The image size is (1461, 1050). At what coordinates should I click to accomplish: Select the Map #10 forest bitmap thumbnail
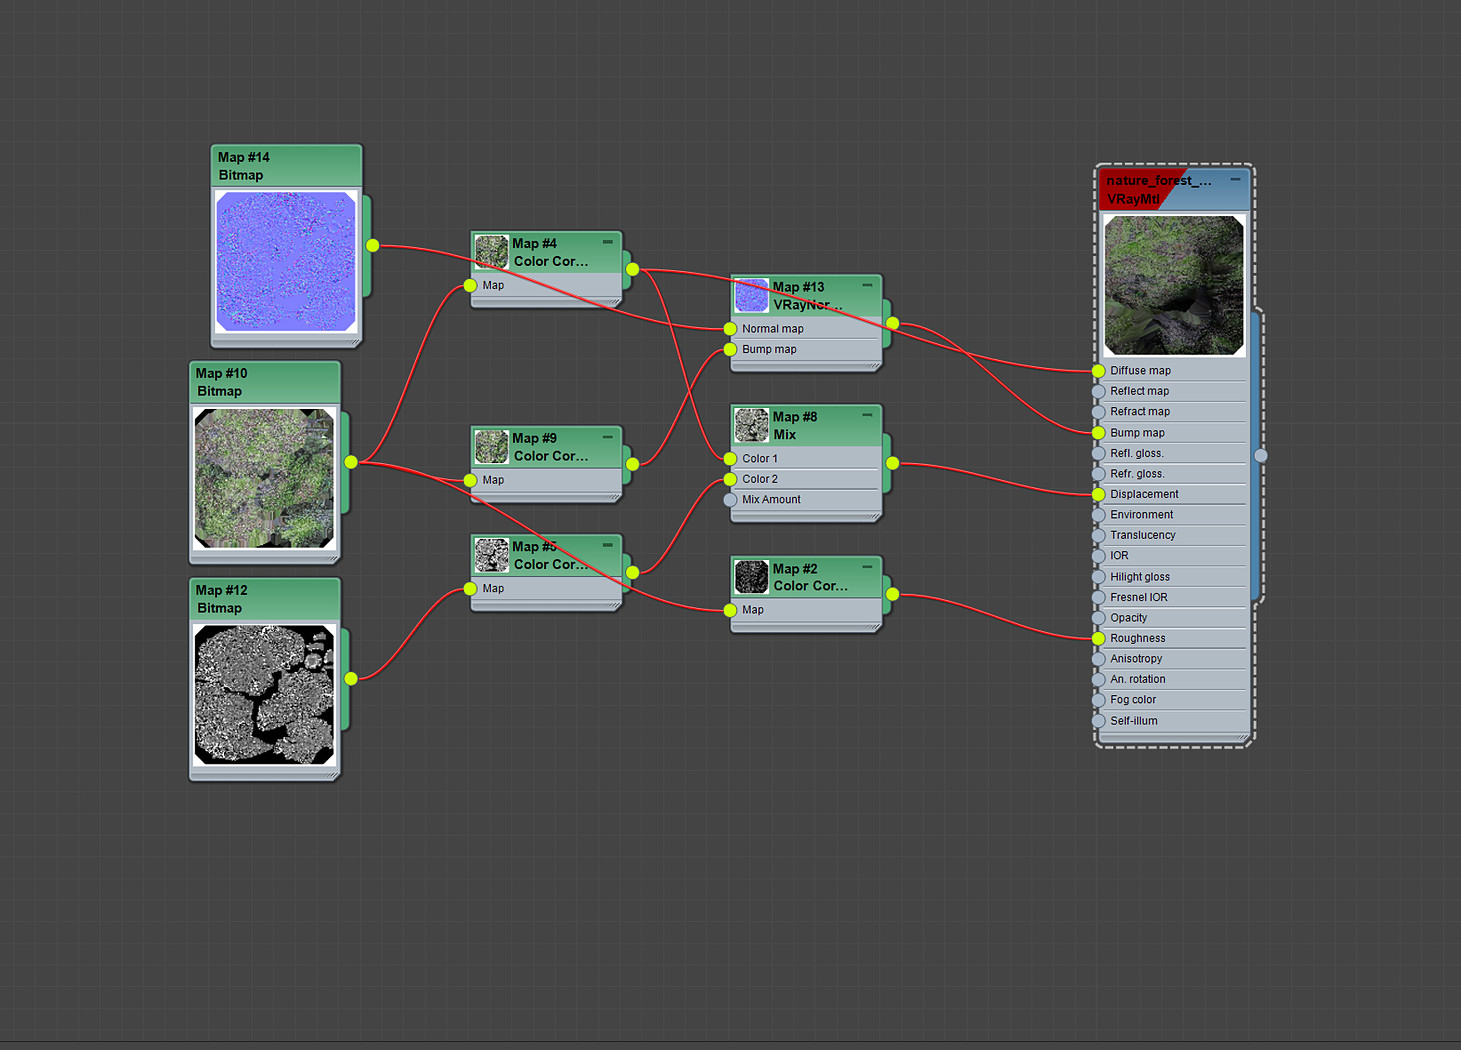264,478
